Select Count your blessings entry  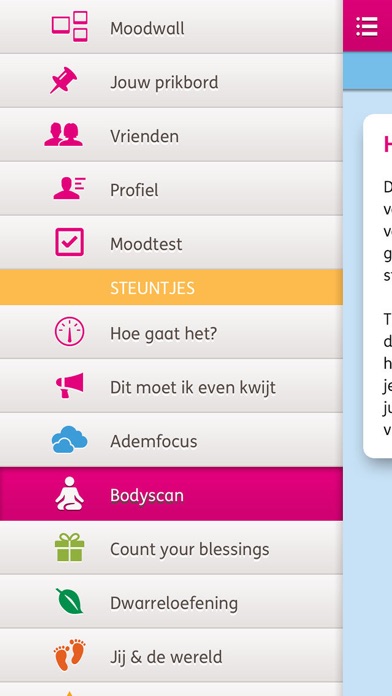coord(171,548)
